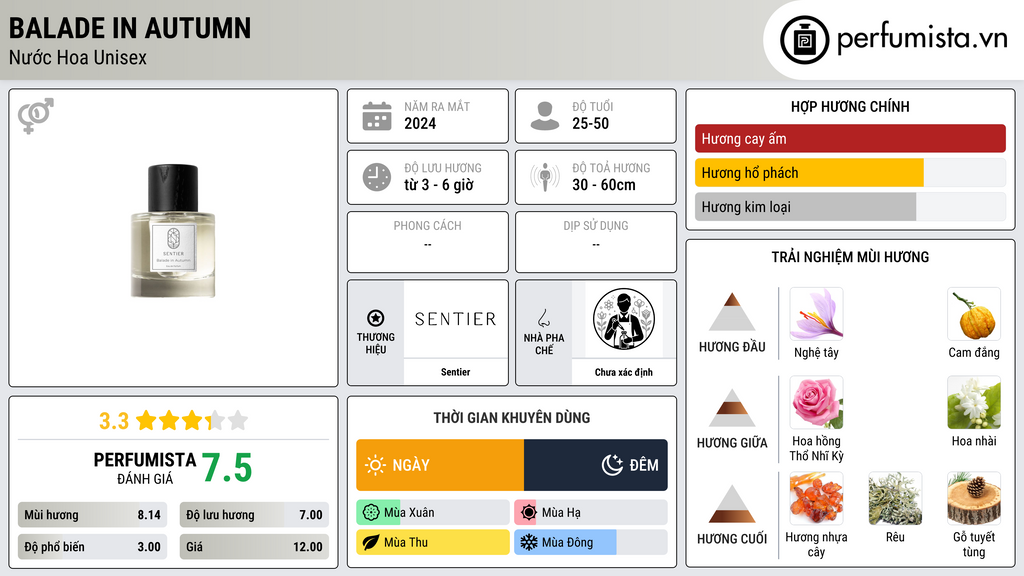Click the Hương hổ phách accord bar
This screenshot has height=576, width=1024.
click(x=850, y=173)
